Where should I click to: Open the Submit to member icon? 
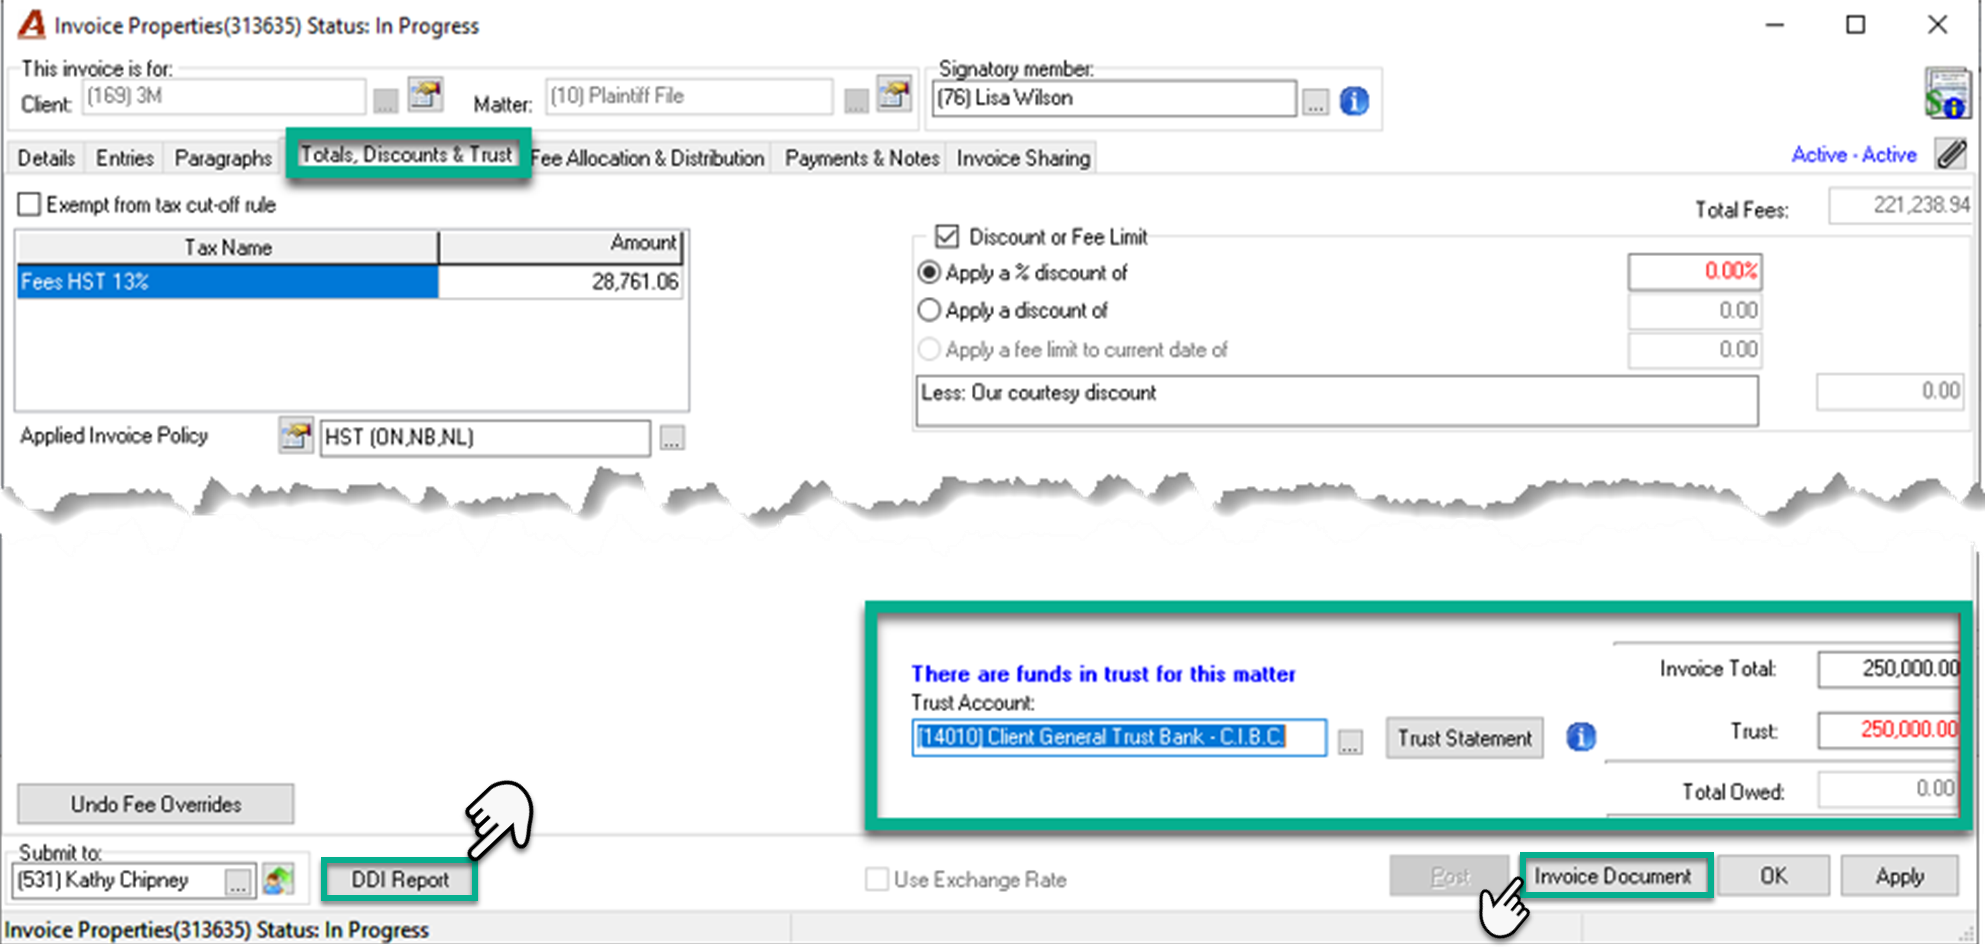pyautogui.click(x=278, y=880)
